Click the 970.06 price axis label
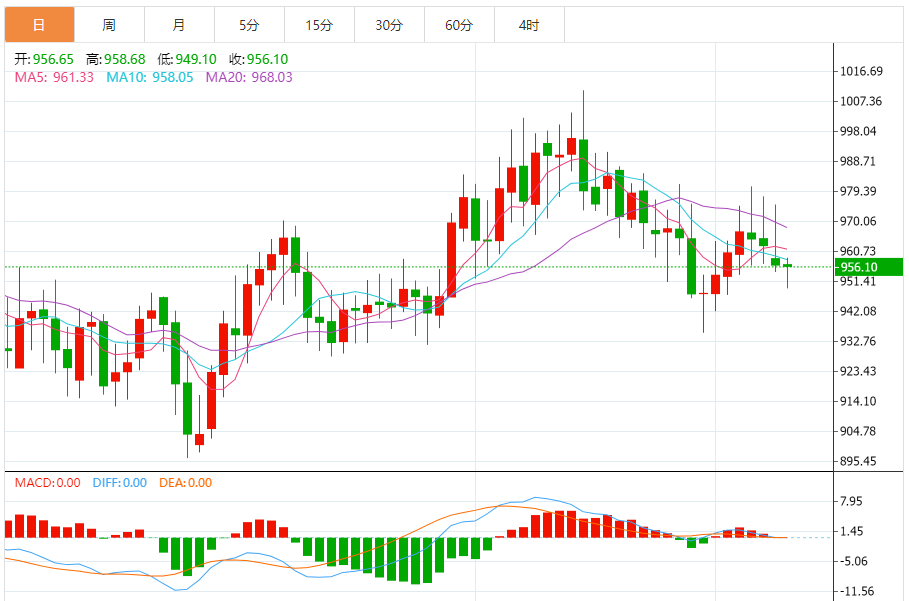Screen dimensions: 909x601 [x=859, y=221]
